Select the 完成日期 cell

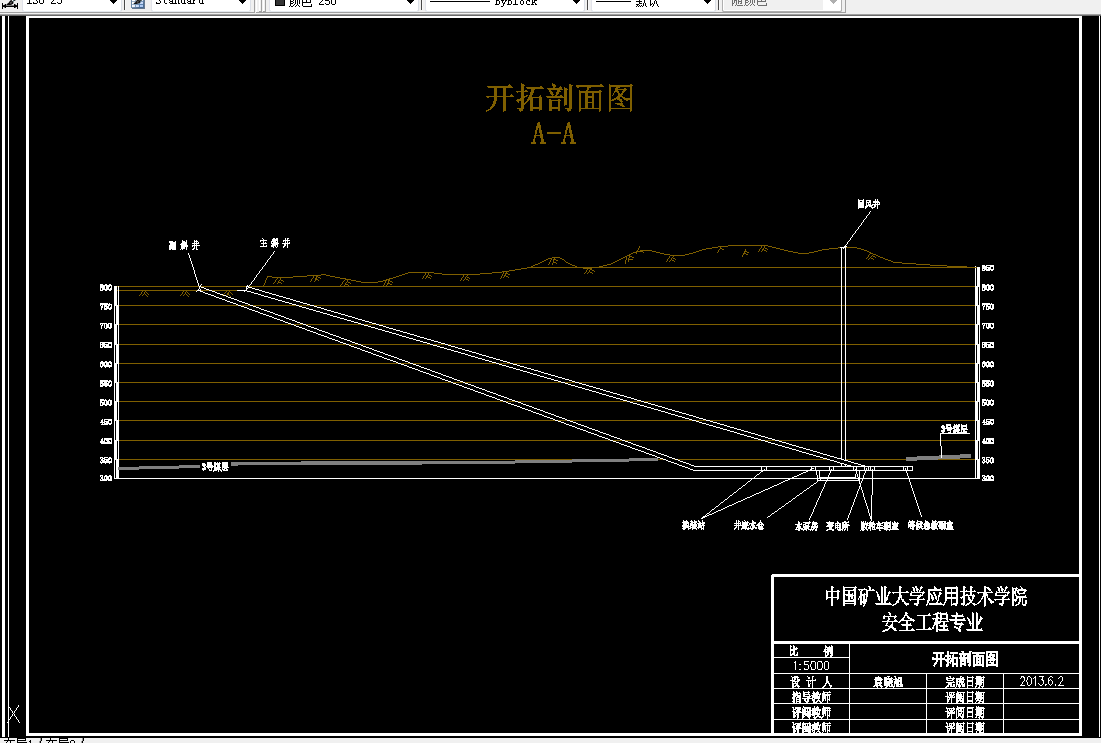[x=965, y=682]
